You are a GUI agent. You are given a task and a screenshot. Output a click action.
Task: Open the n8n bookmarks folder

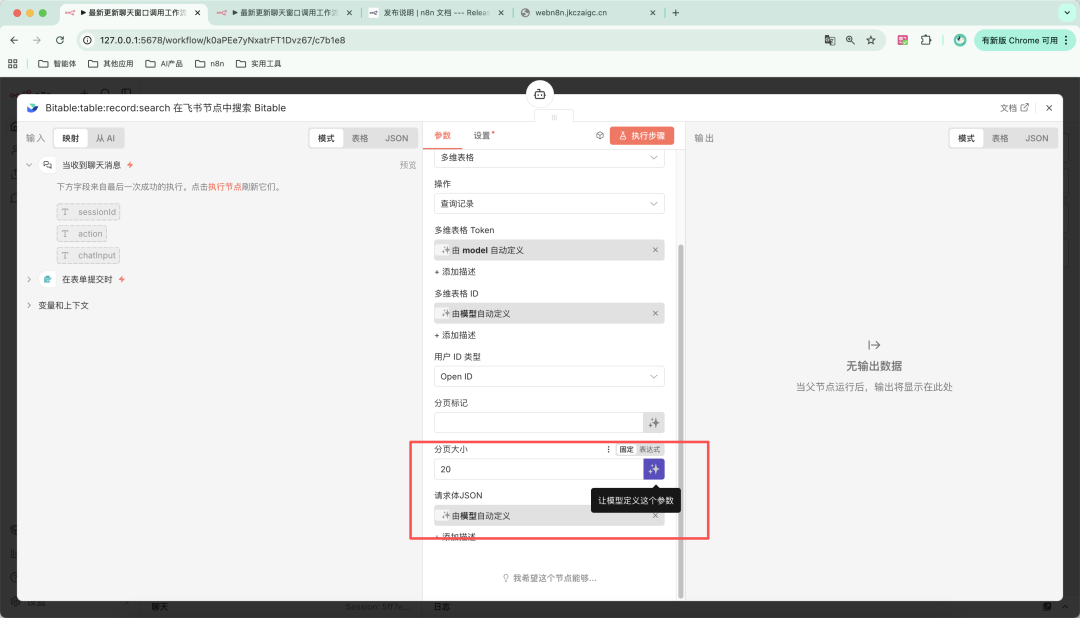coord(210,63)
